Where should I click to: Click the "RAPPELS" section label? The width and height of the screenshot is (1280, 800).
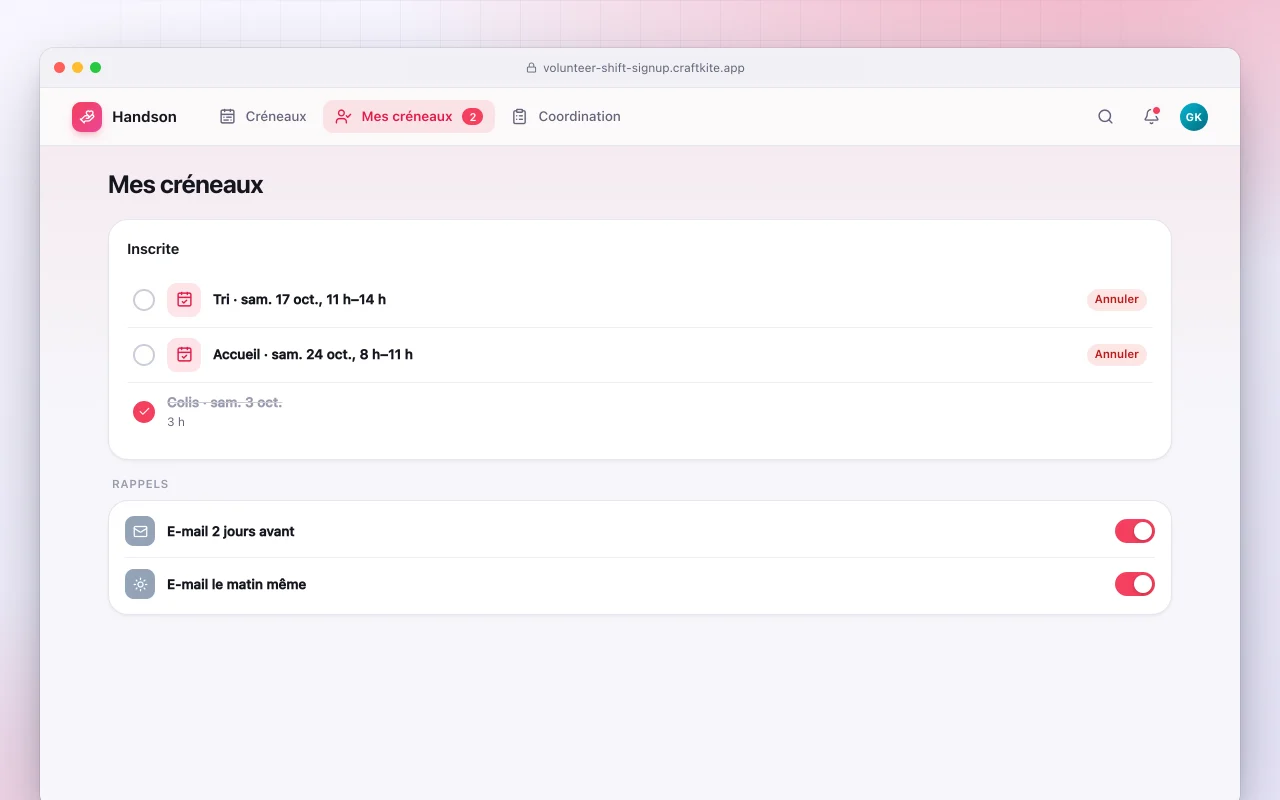coord(140,484)
